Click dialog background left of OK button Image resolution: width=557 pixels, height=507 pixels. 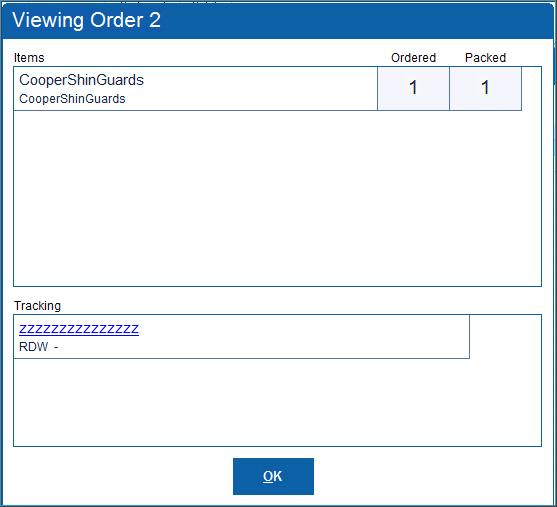click(117, 476)
